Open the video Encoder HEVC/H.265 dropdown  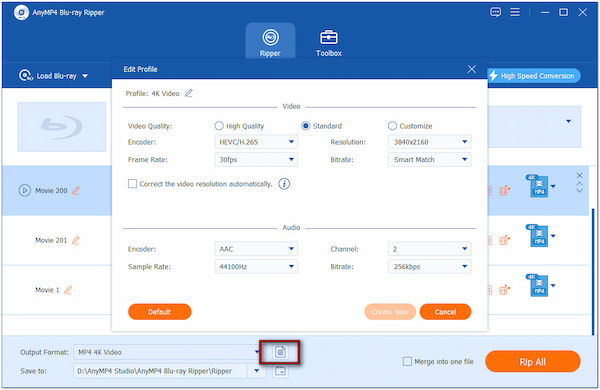[256, 142]
